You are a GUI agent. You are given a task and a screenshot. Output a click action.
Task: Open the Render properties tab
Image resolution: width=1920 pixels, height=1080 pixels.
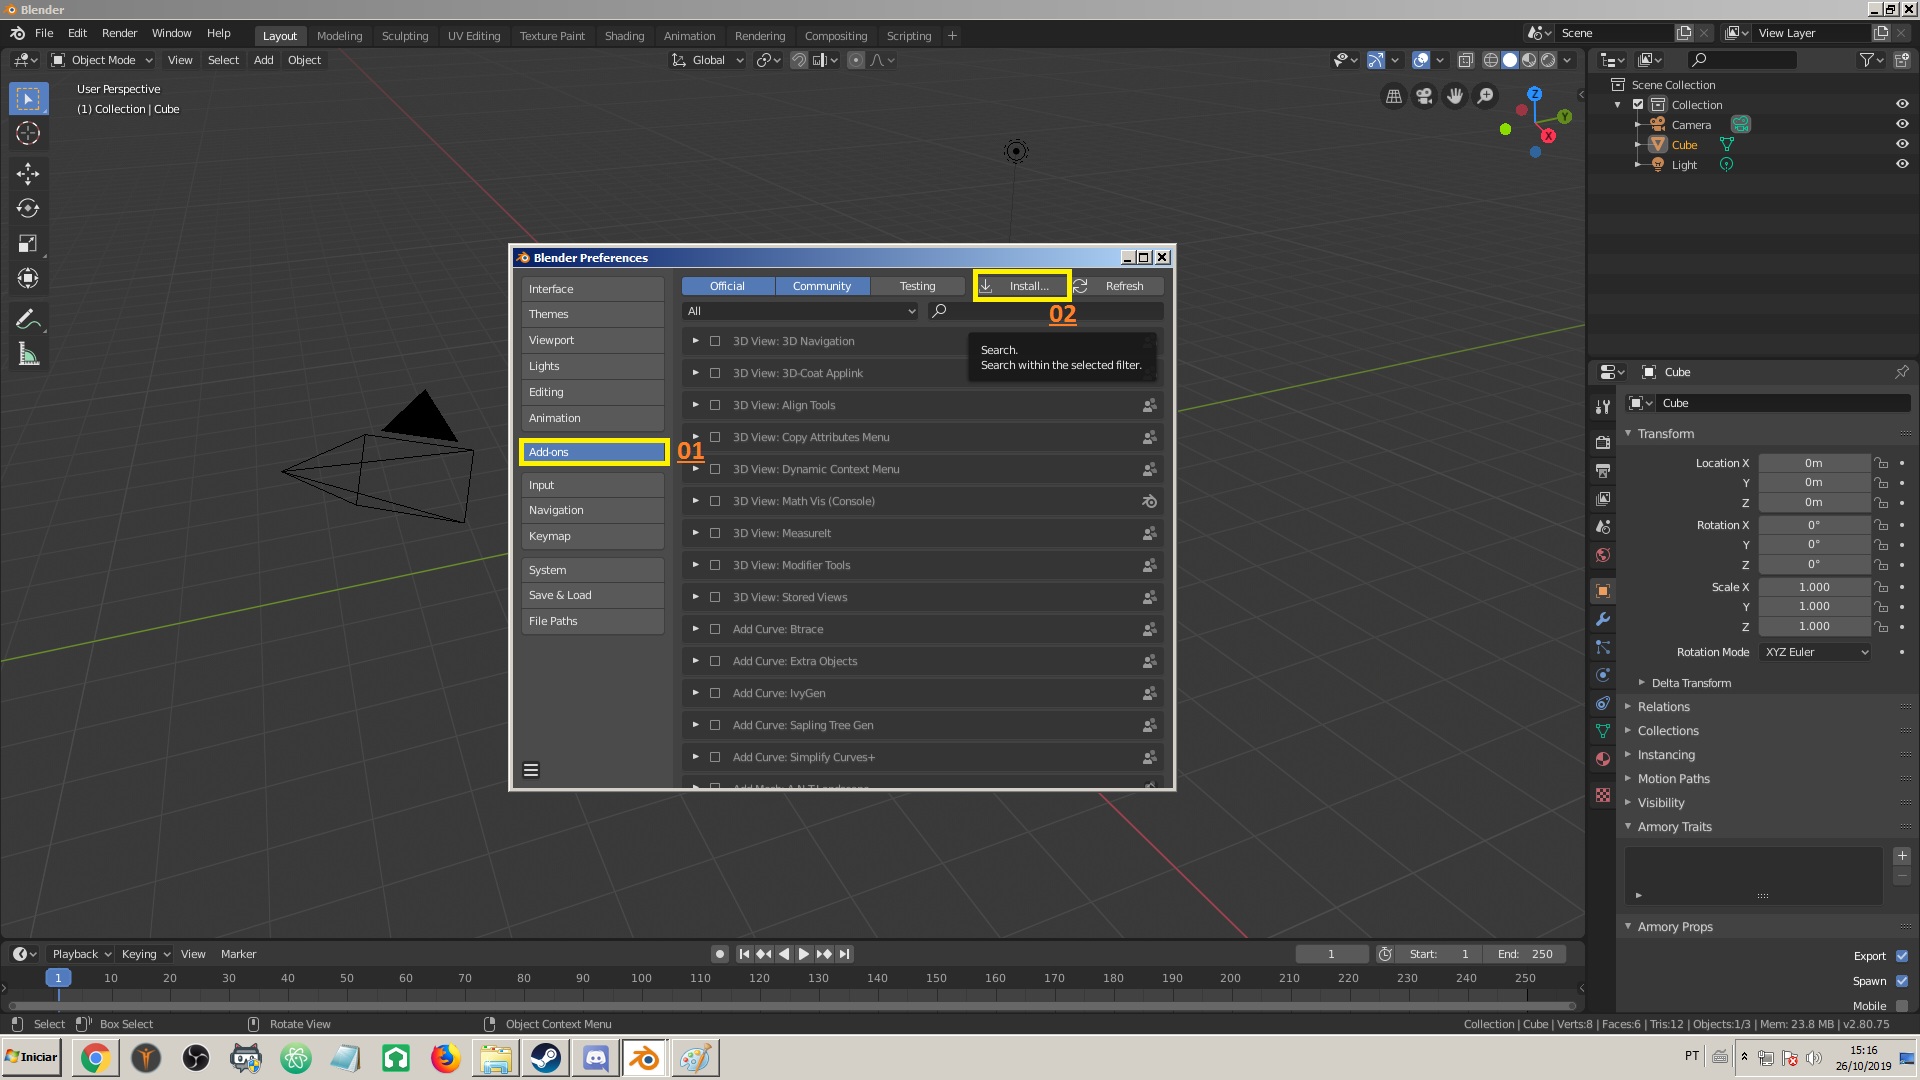pyautogui.click(x=1603, y=442)
